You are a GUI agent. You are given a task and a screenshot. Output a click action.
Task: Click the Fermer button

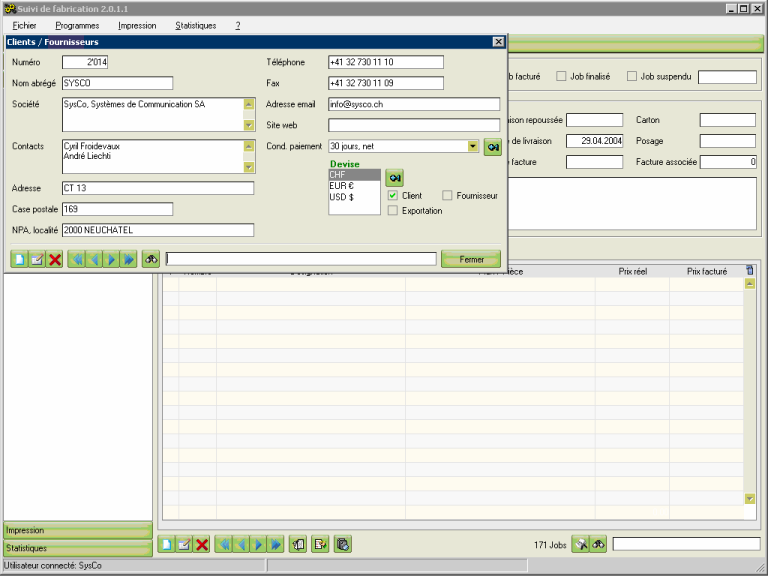coord(470,259)
